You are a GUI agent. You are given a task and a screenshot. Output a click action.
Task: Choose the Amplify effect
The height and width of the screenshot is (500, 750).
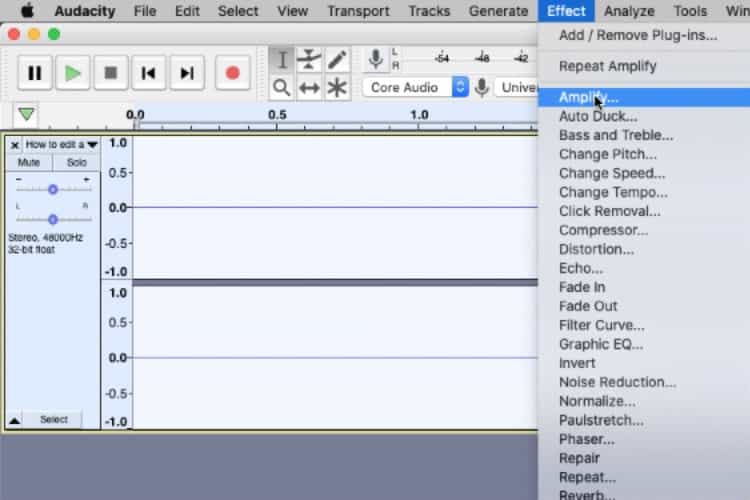644,98
